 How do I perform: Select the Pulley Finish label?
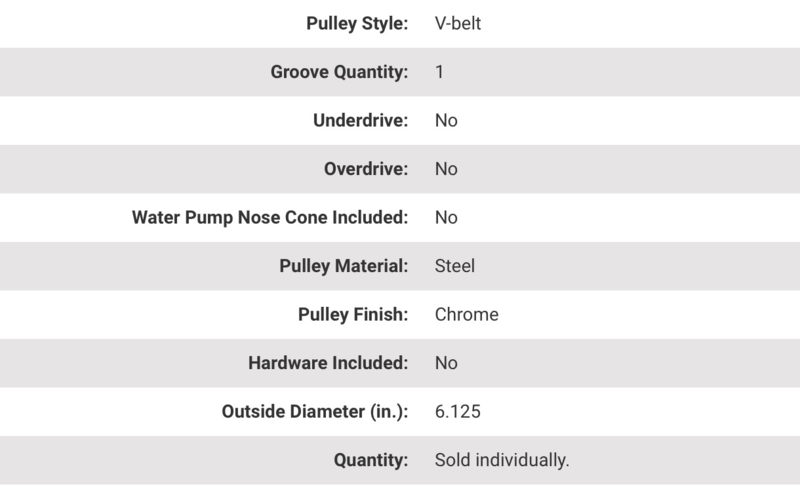coord(353,314)
